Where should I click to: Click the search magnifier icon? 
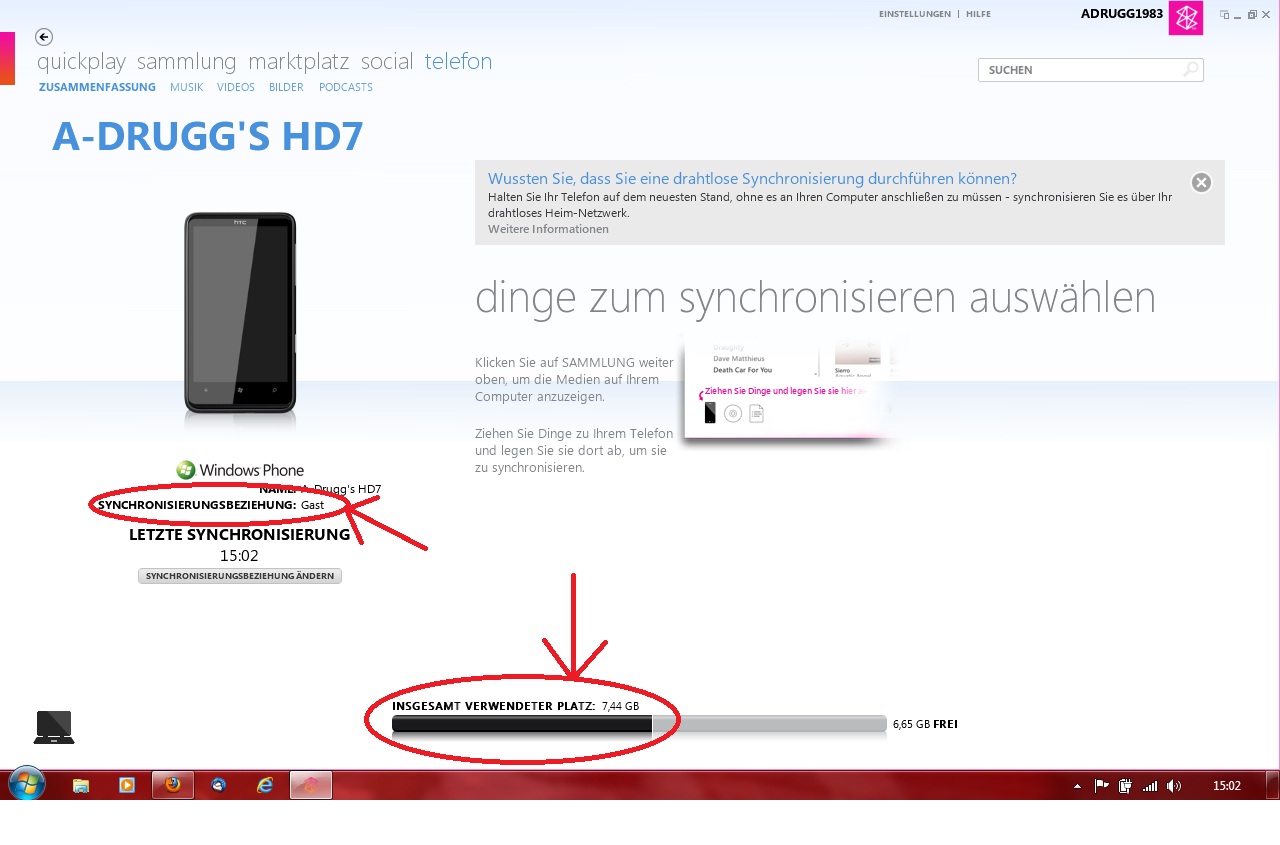1190,70
